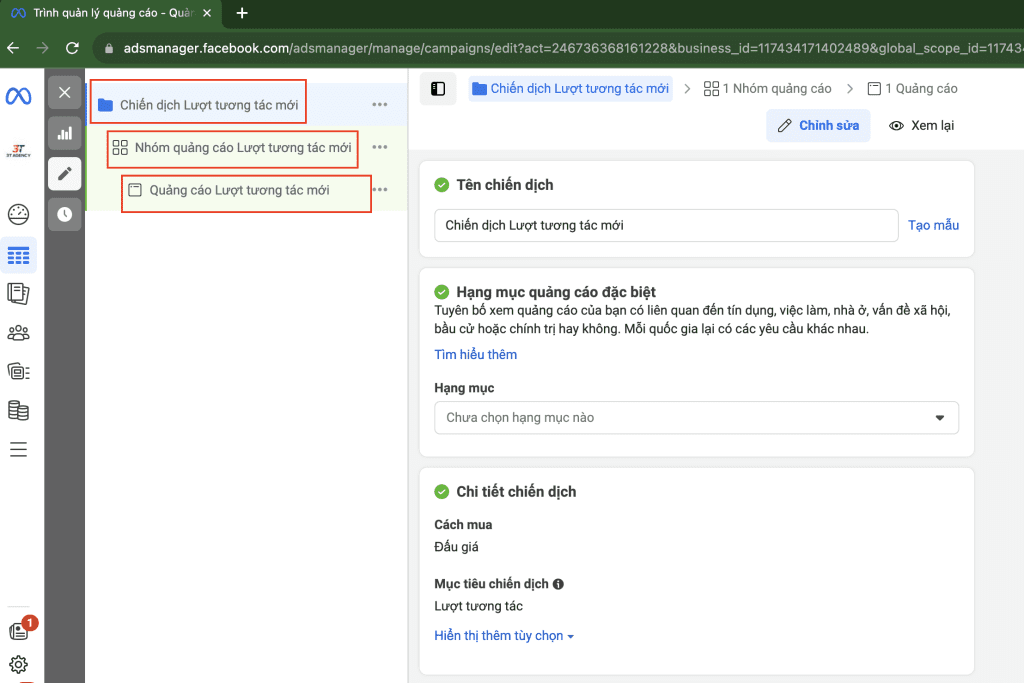Reload the page in browser
1024x683 pixels.
[x=72, y=48]
